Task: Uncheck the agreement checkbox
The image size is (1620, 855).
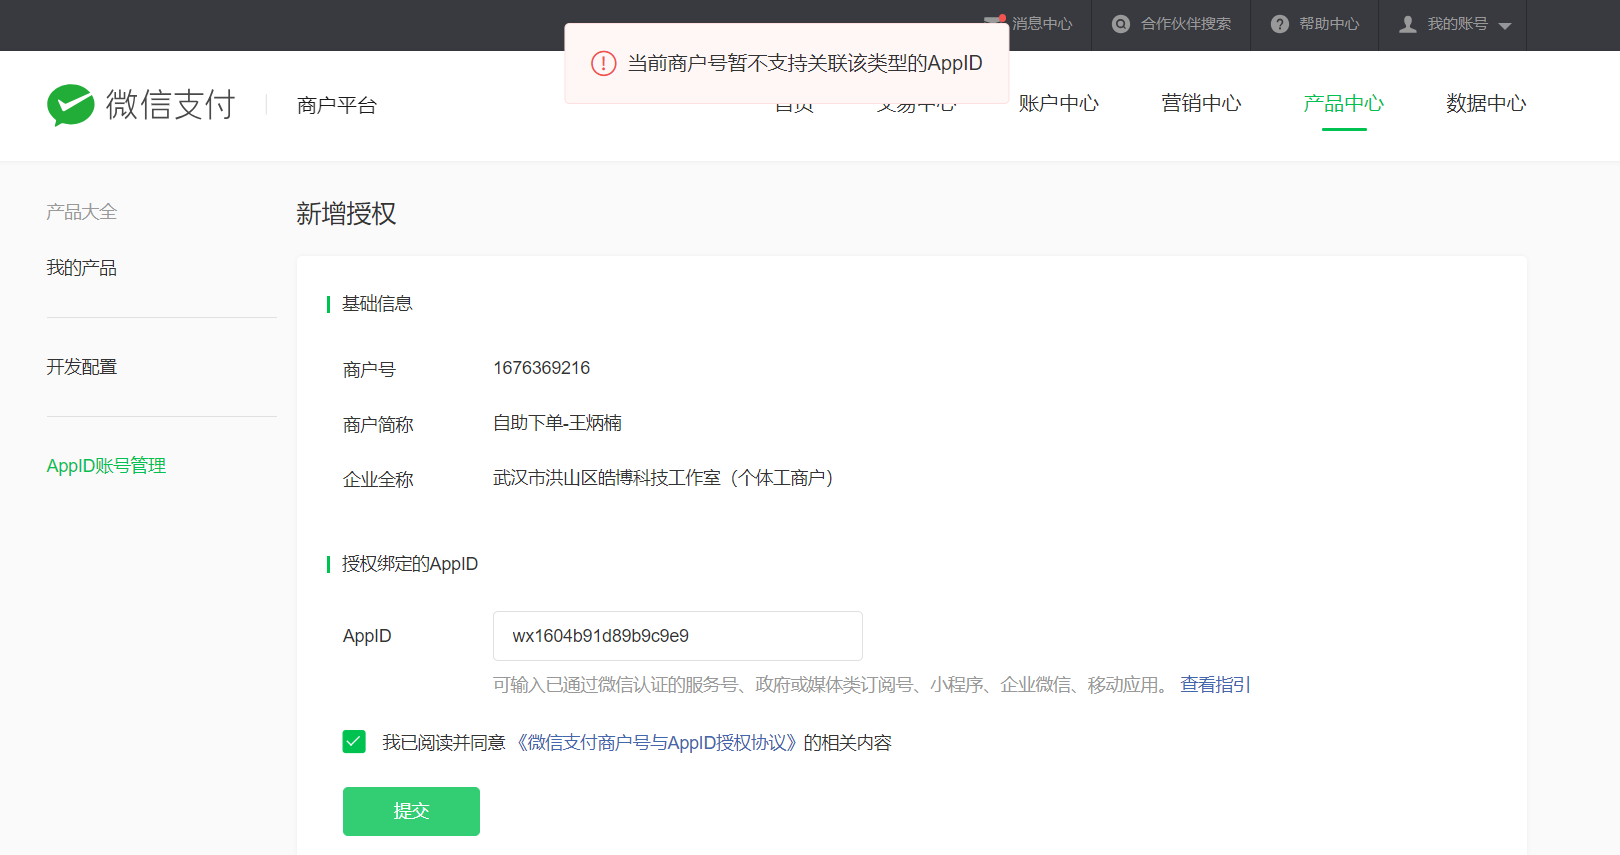Action: click(x=354, y=741)
